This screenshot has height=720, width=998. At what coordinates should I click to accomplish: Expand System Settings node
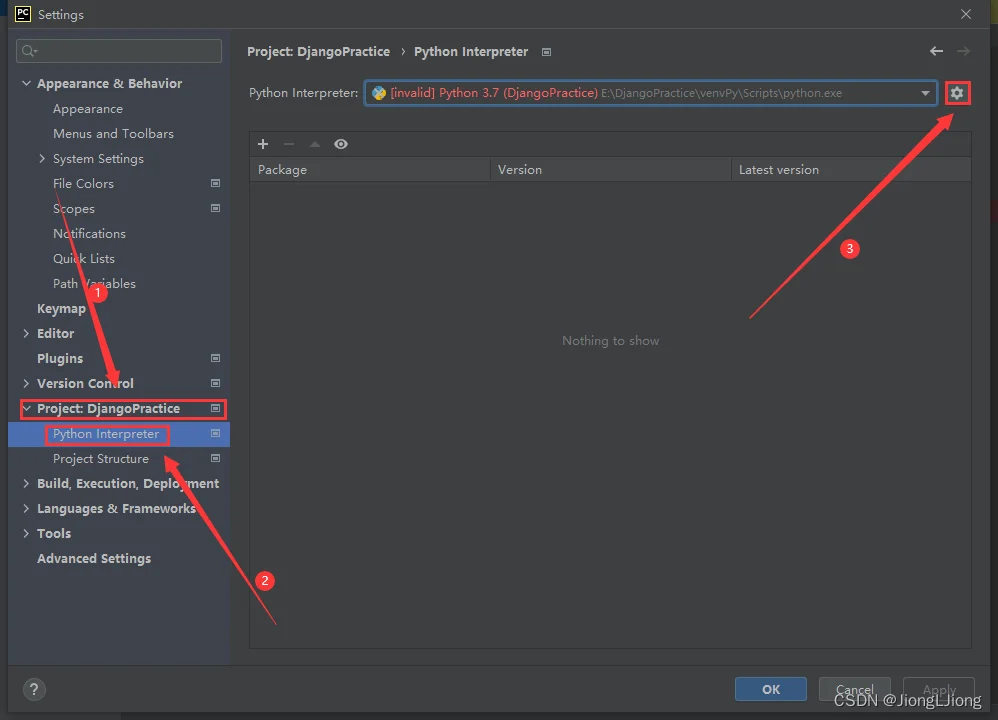(42, 159)
